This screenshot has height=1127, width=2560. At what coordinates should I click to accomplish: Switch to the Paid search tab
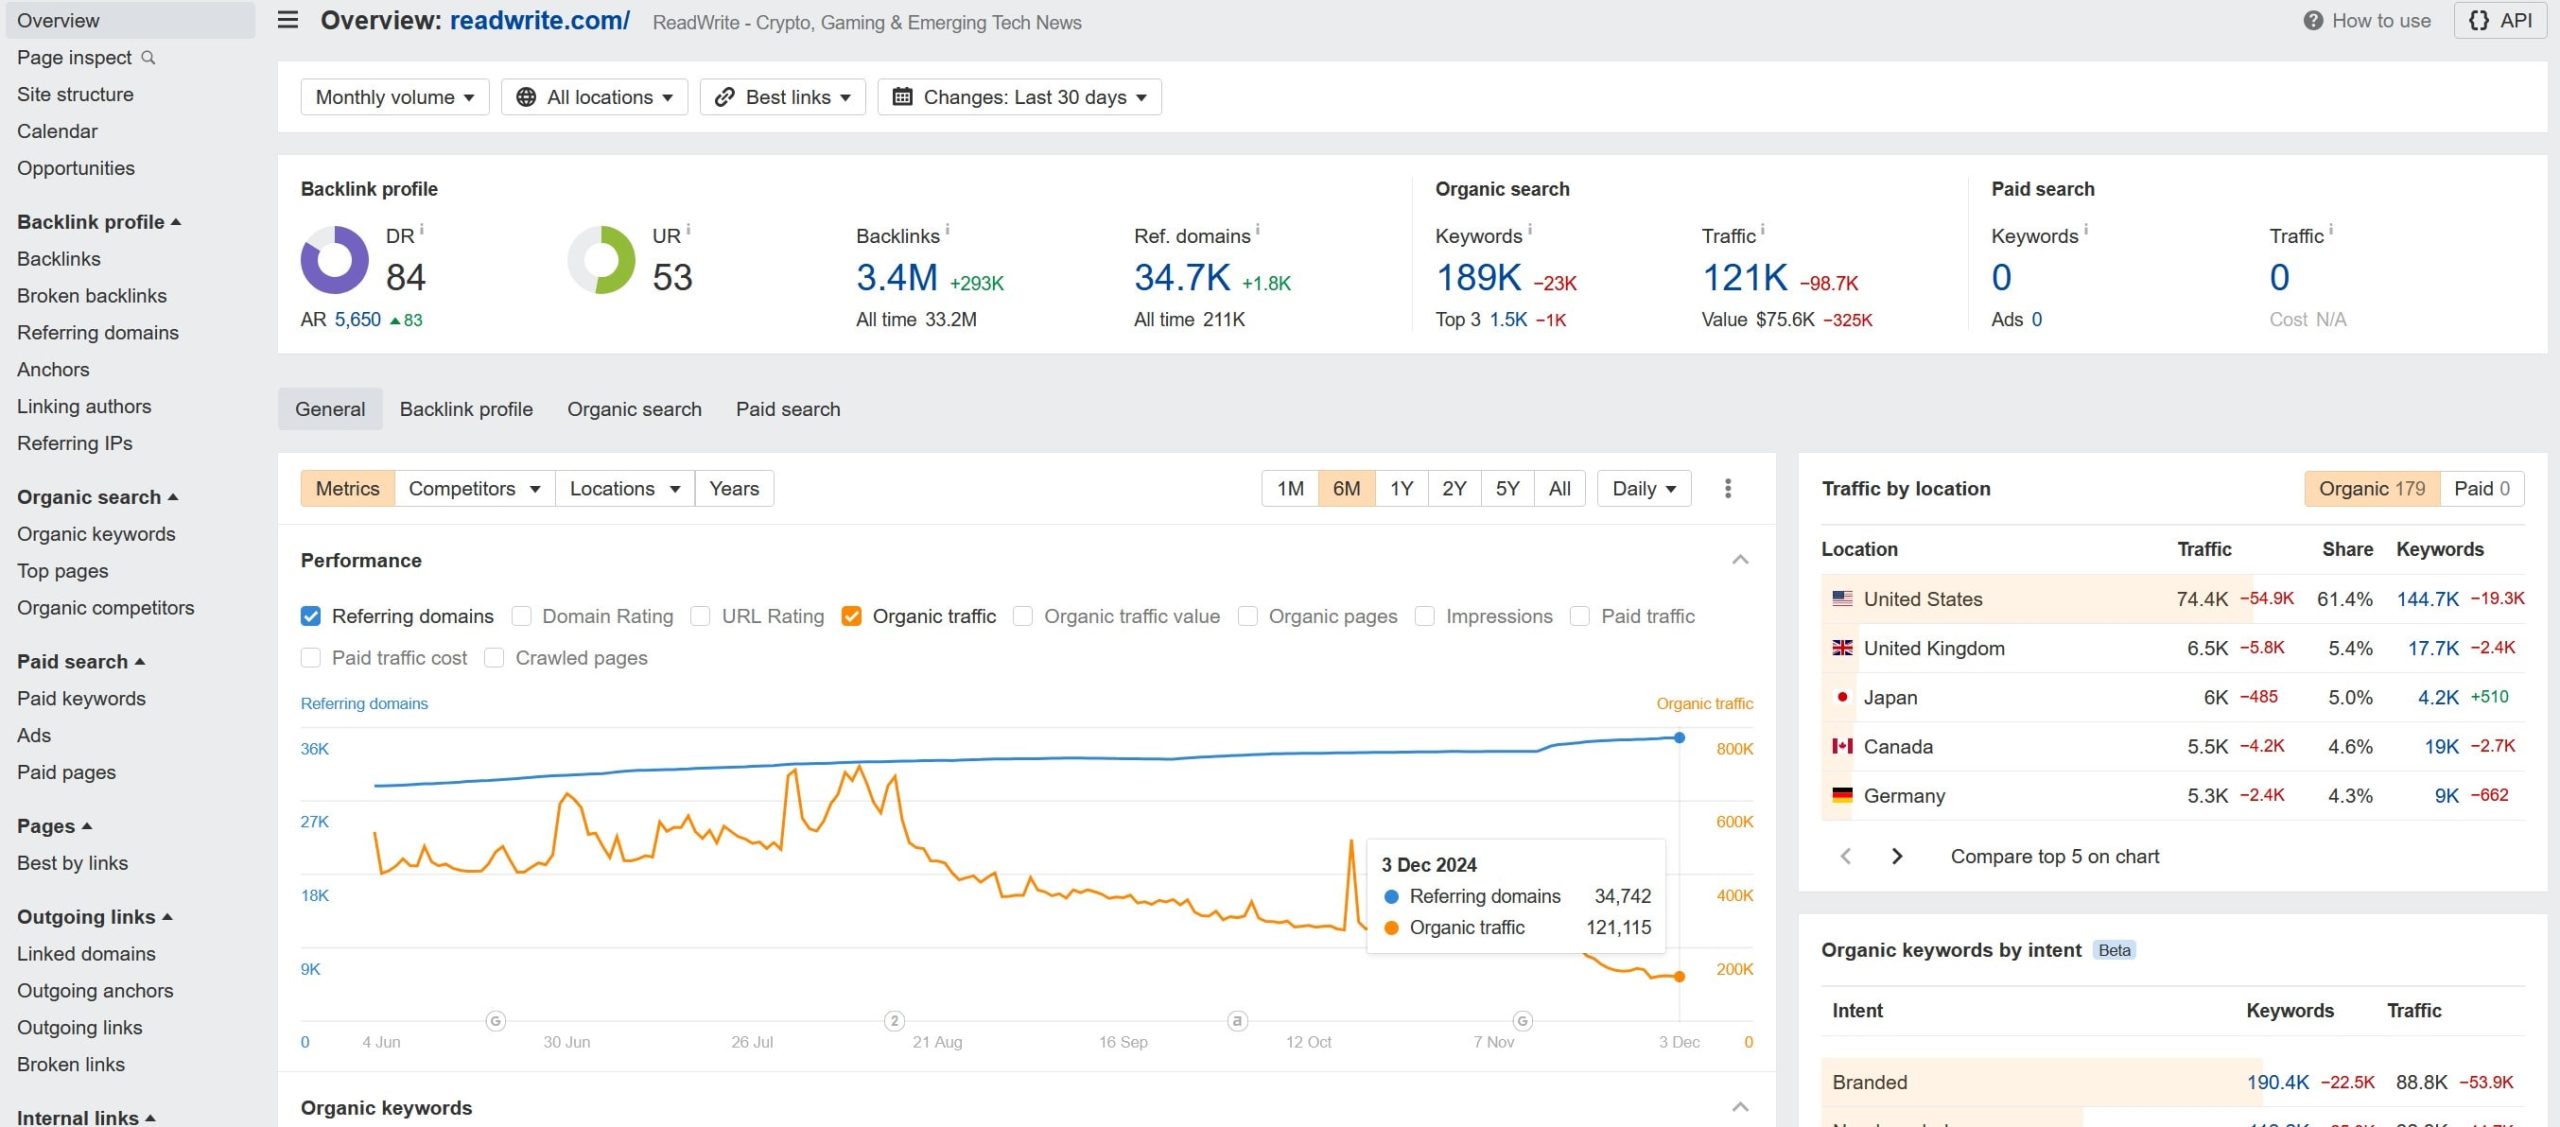pos(788,409)
